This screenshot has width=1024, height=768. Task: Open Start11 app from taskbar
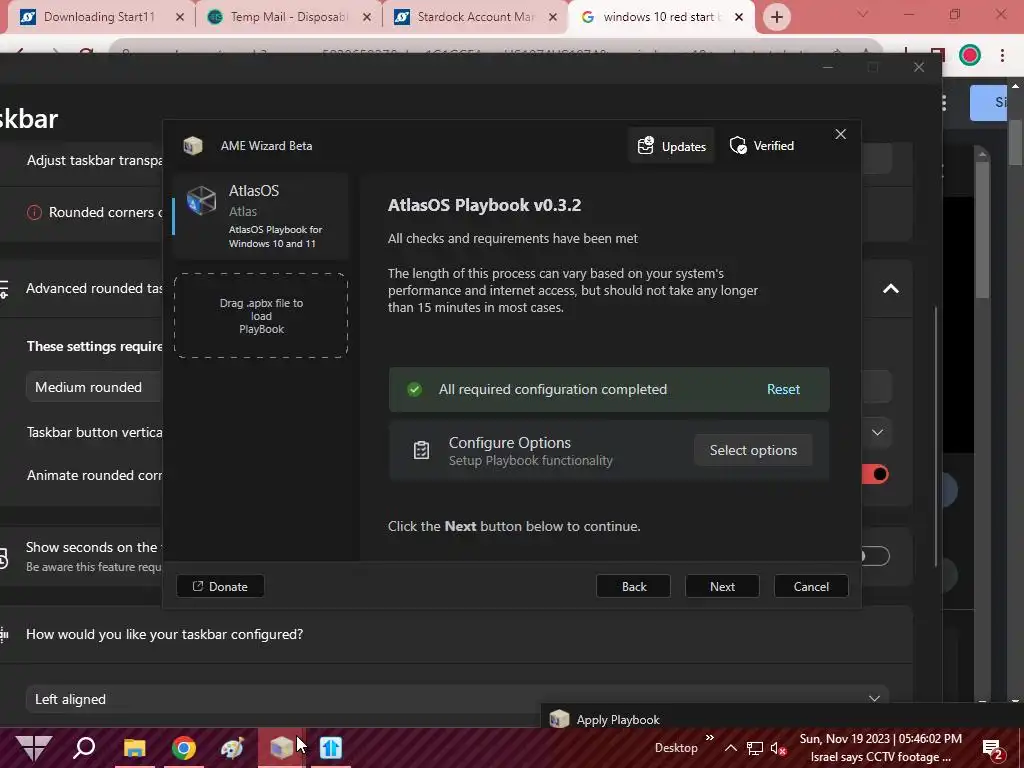331,748
